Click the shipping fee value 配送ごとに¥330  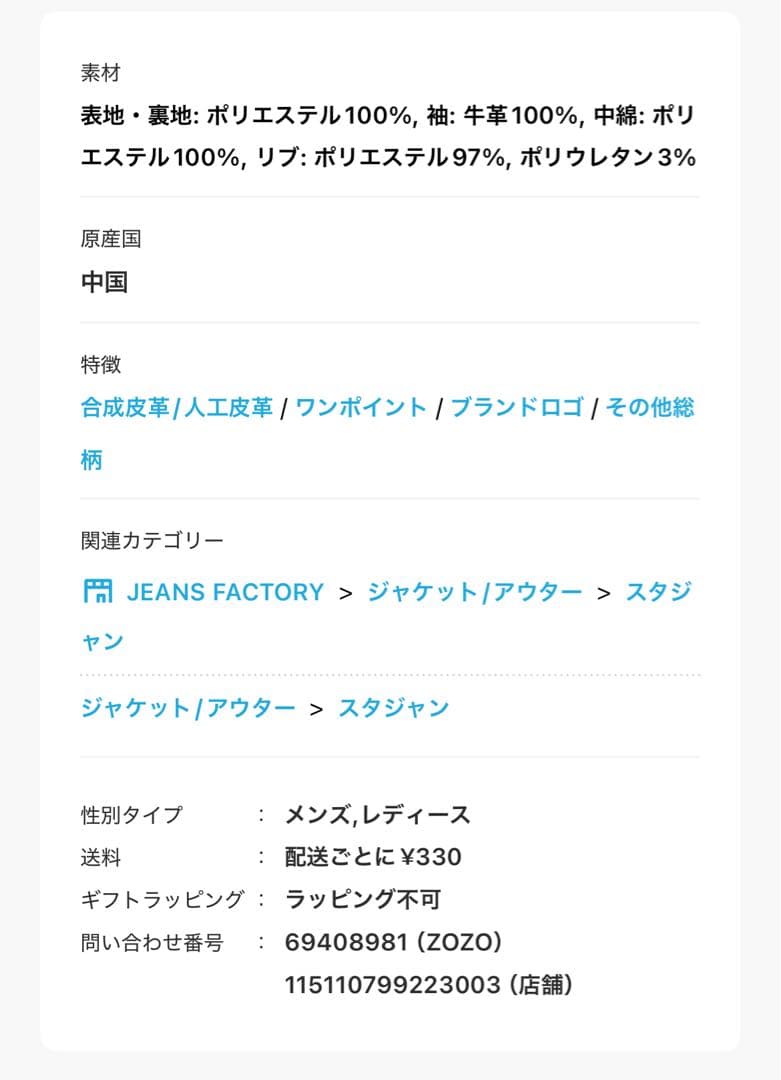[x=373, y=857]
